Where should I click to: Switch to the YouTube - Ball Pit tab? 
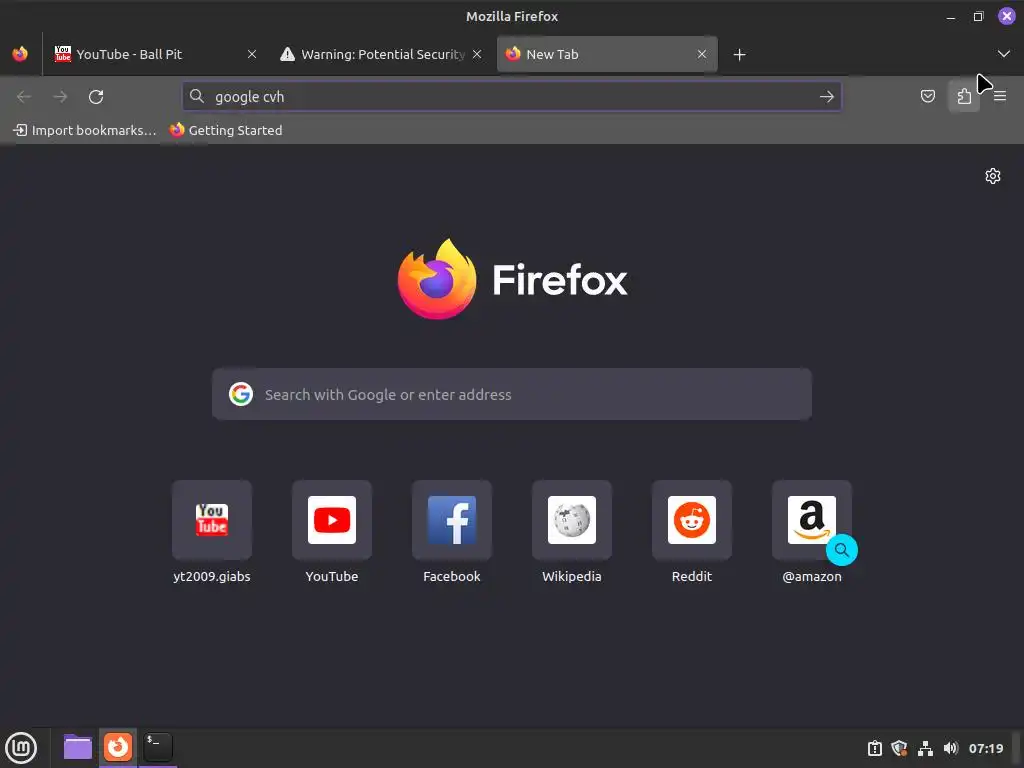pos(154,54)
